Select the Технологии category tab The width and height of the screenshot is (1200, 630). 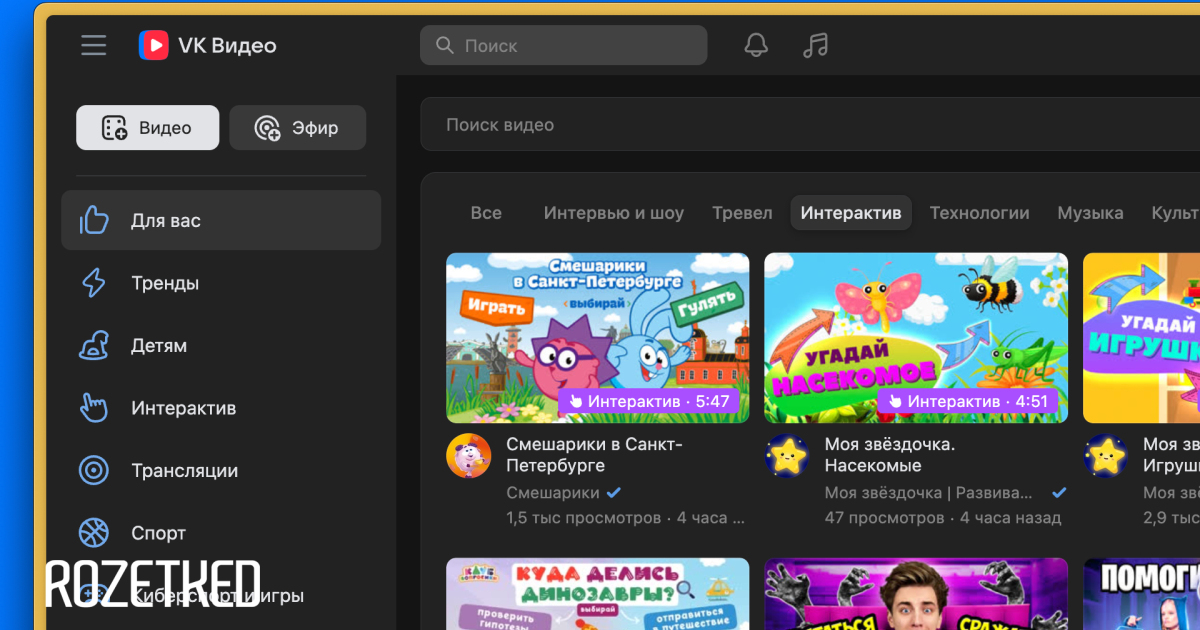click(x=979, y=213)
